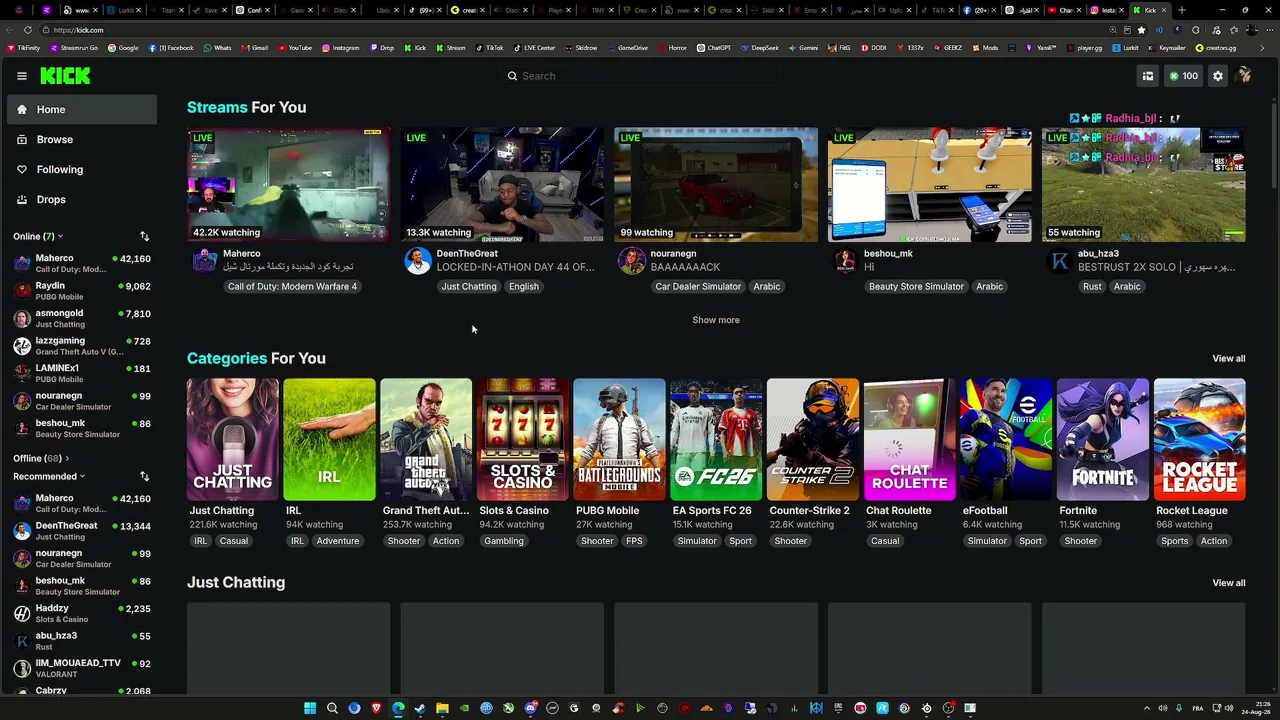
Task: Expand the Offline (68) section
Action: coord(41,458)
